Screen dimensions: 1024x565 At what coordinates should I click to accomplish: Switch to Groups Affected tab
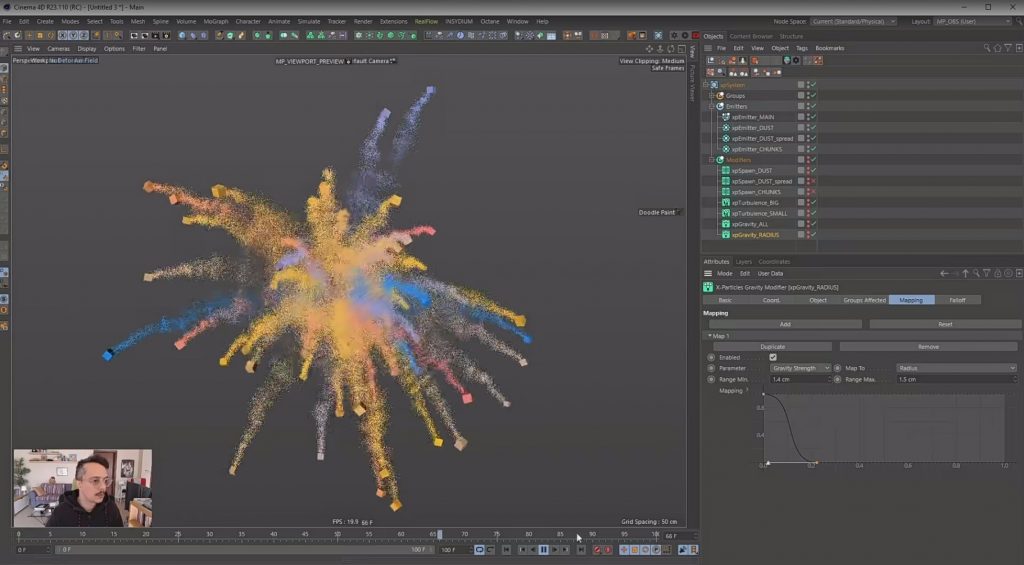[864, 300]
